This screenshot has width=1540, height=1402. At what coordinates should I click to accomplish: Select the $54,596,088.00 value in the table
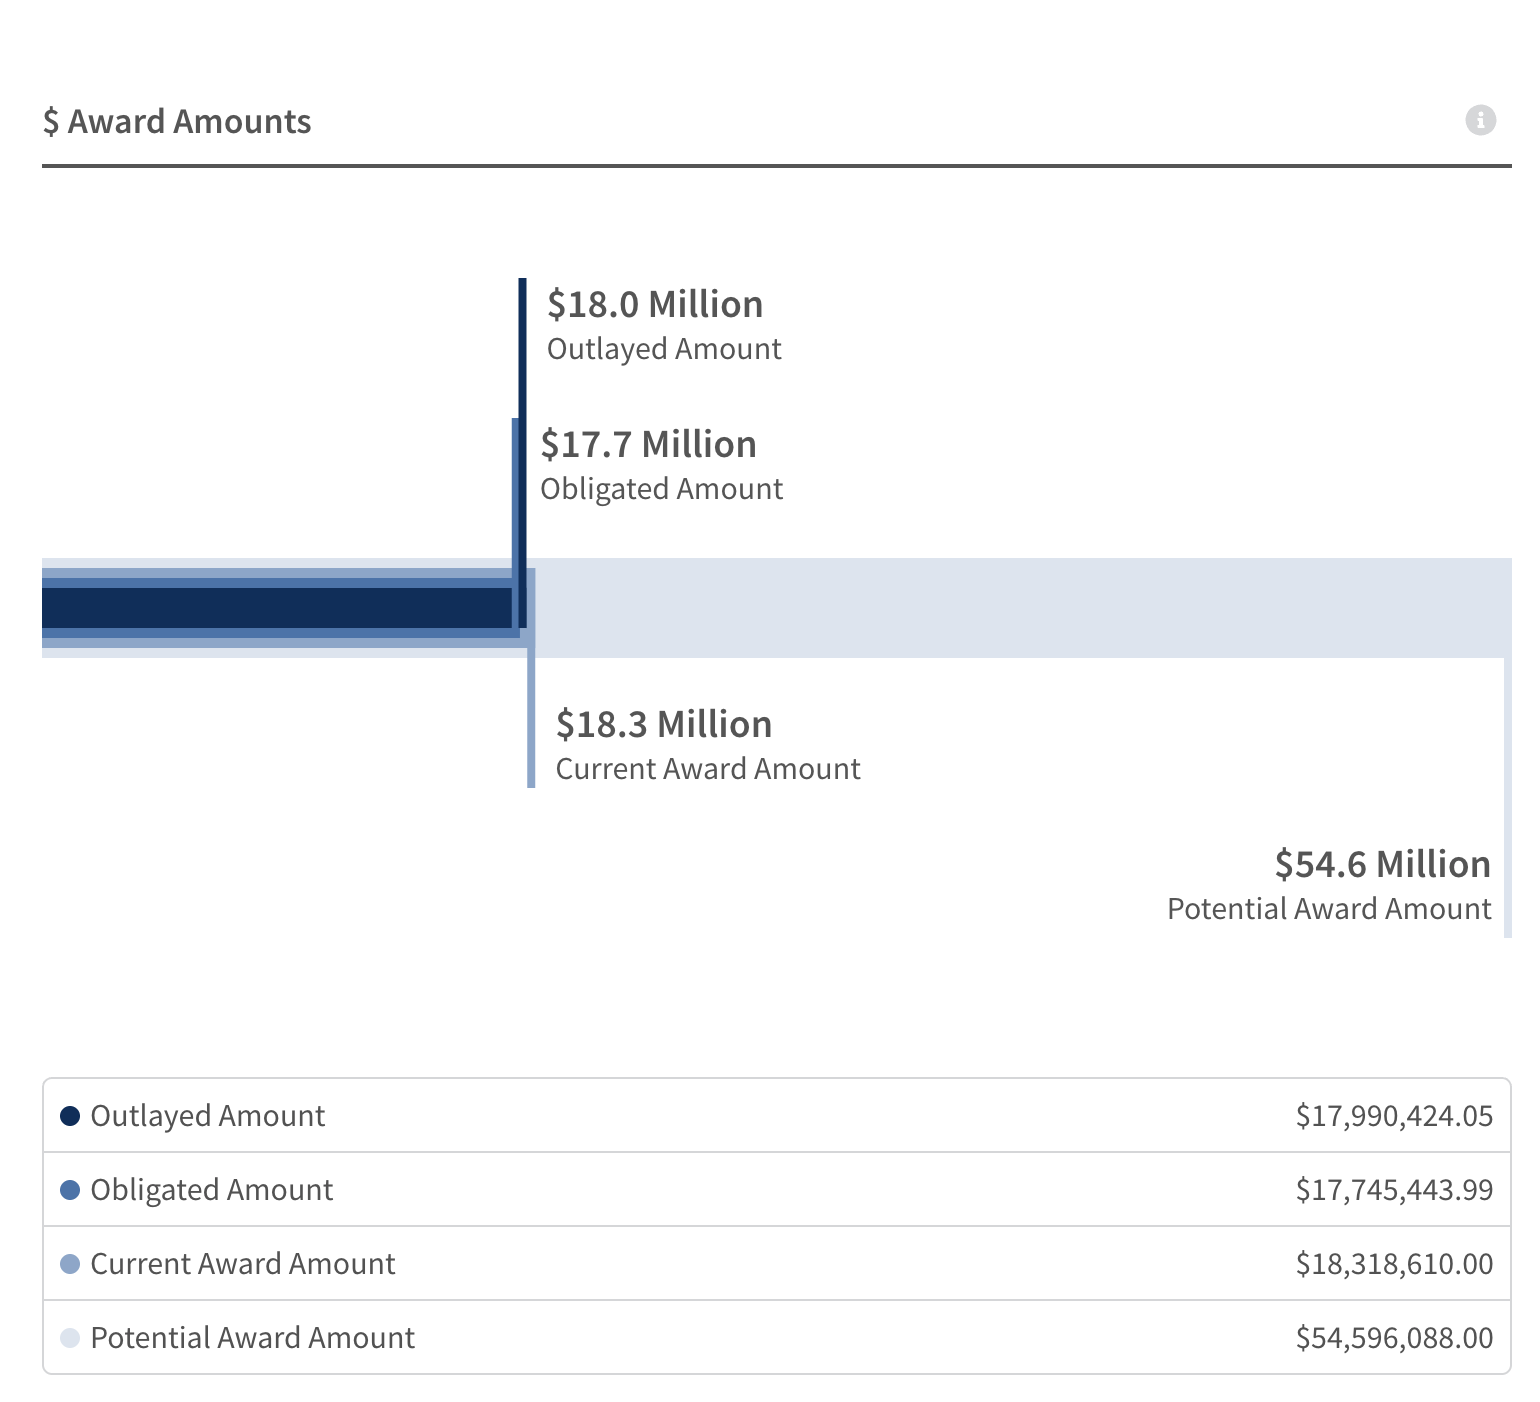[1394, 1338]
